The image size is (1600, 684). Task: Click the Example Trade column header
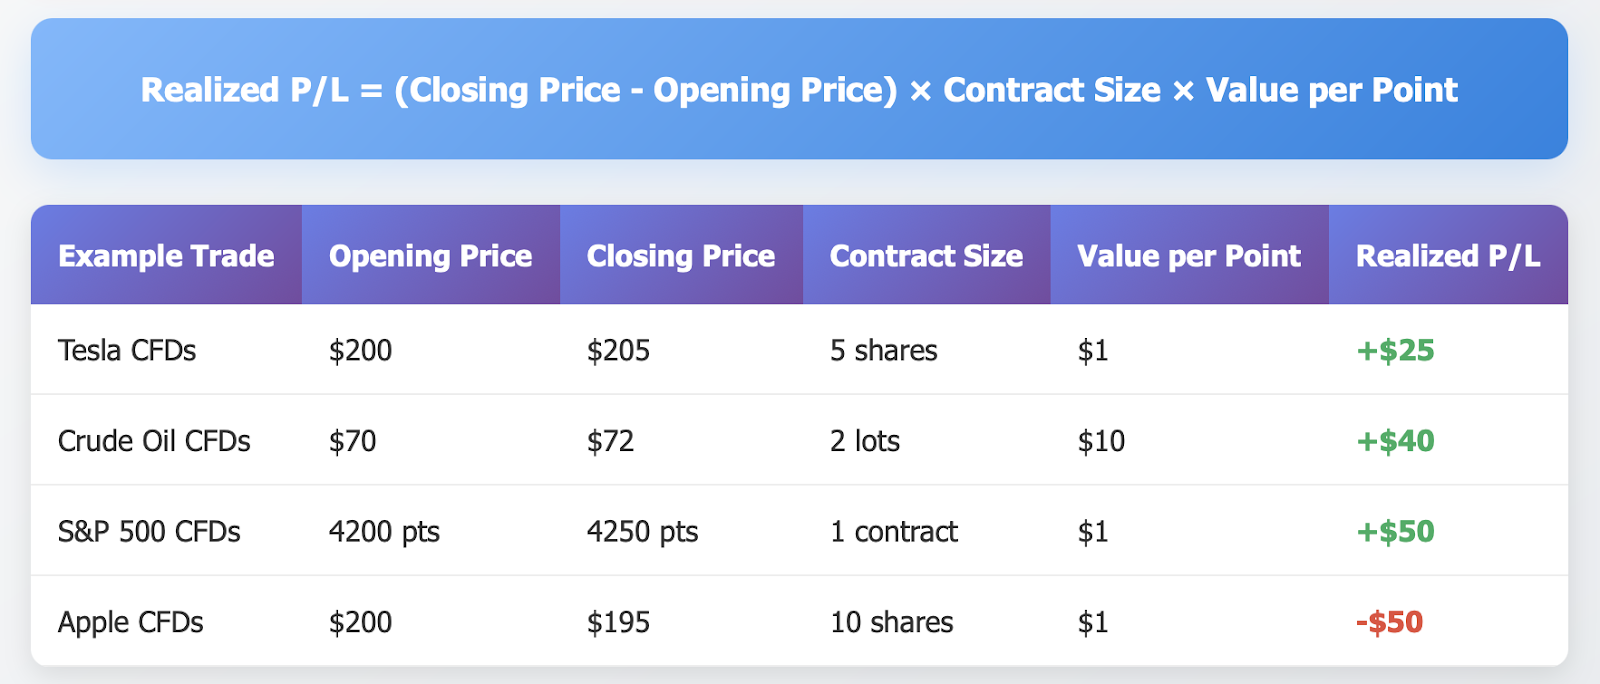pyautogui.click(x=166, y=256)
